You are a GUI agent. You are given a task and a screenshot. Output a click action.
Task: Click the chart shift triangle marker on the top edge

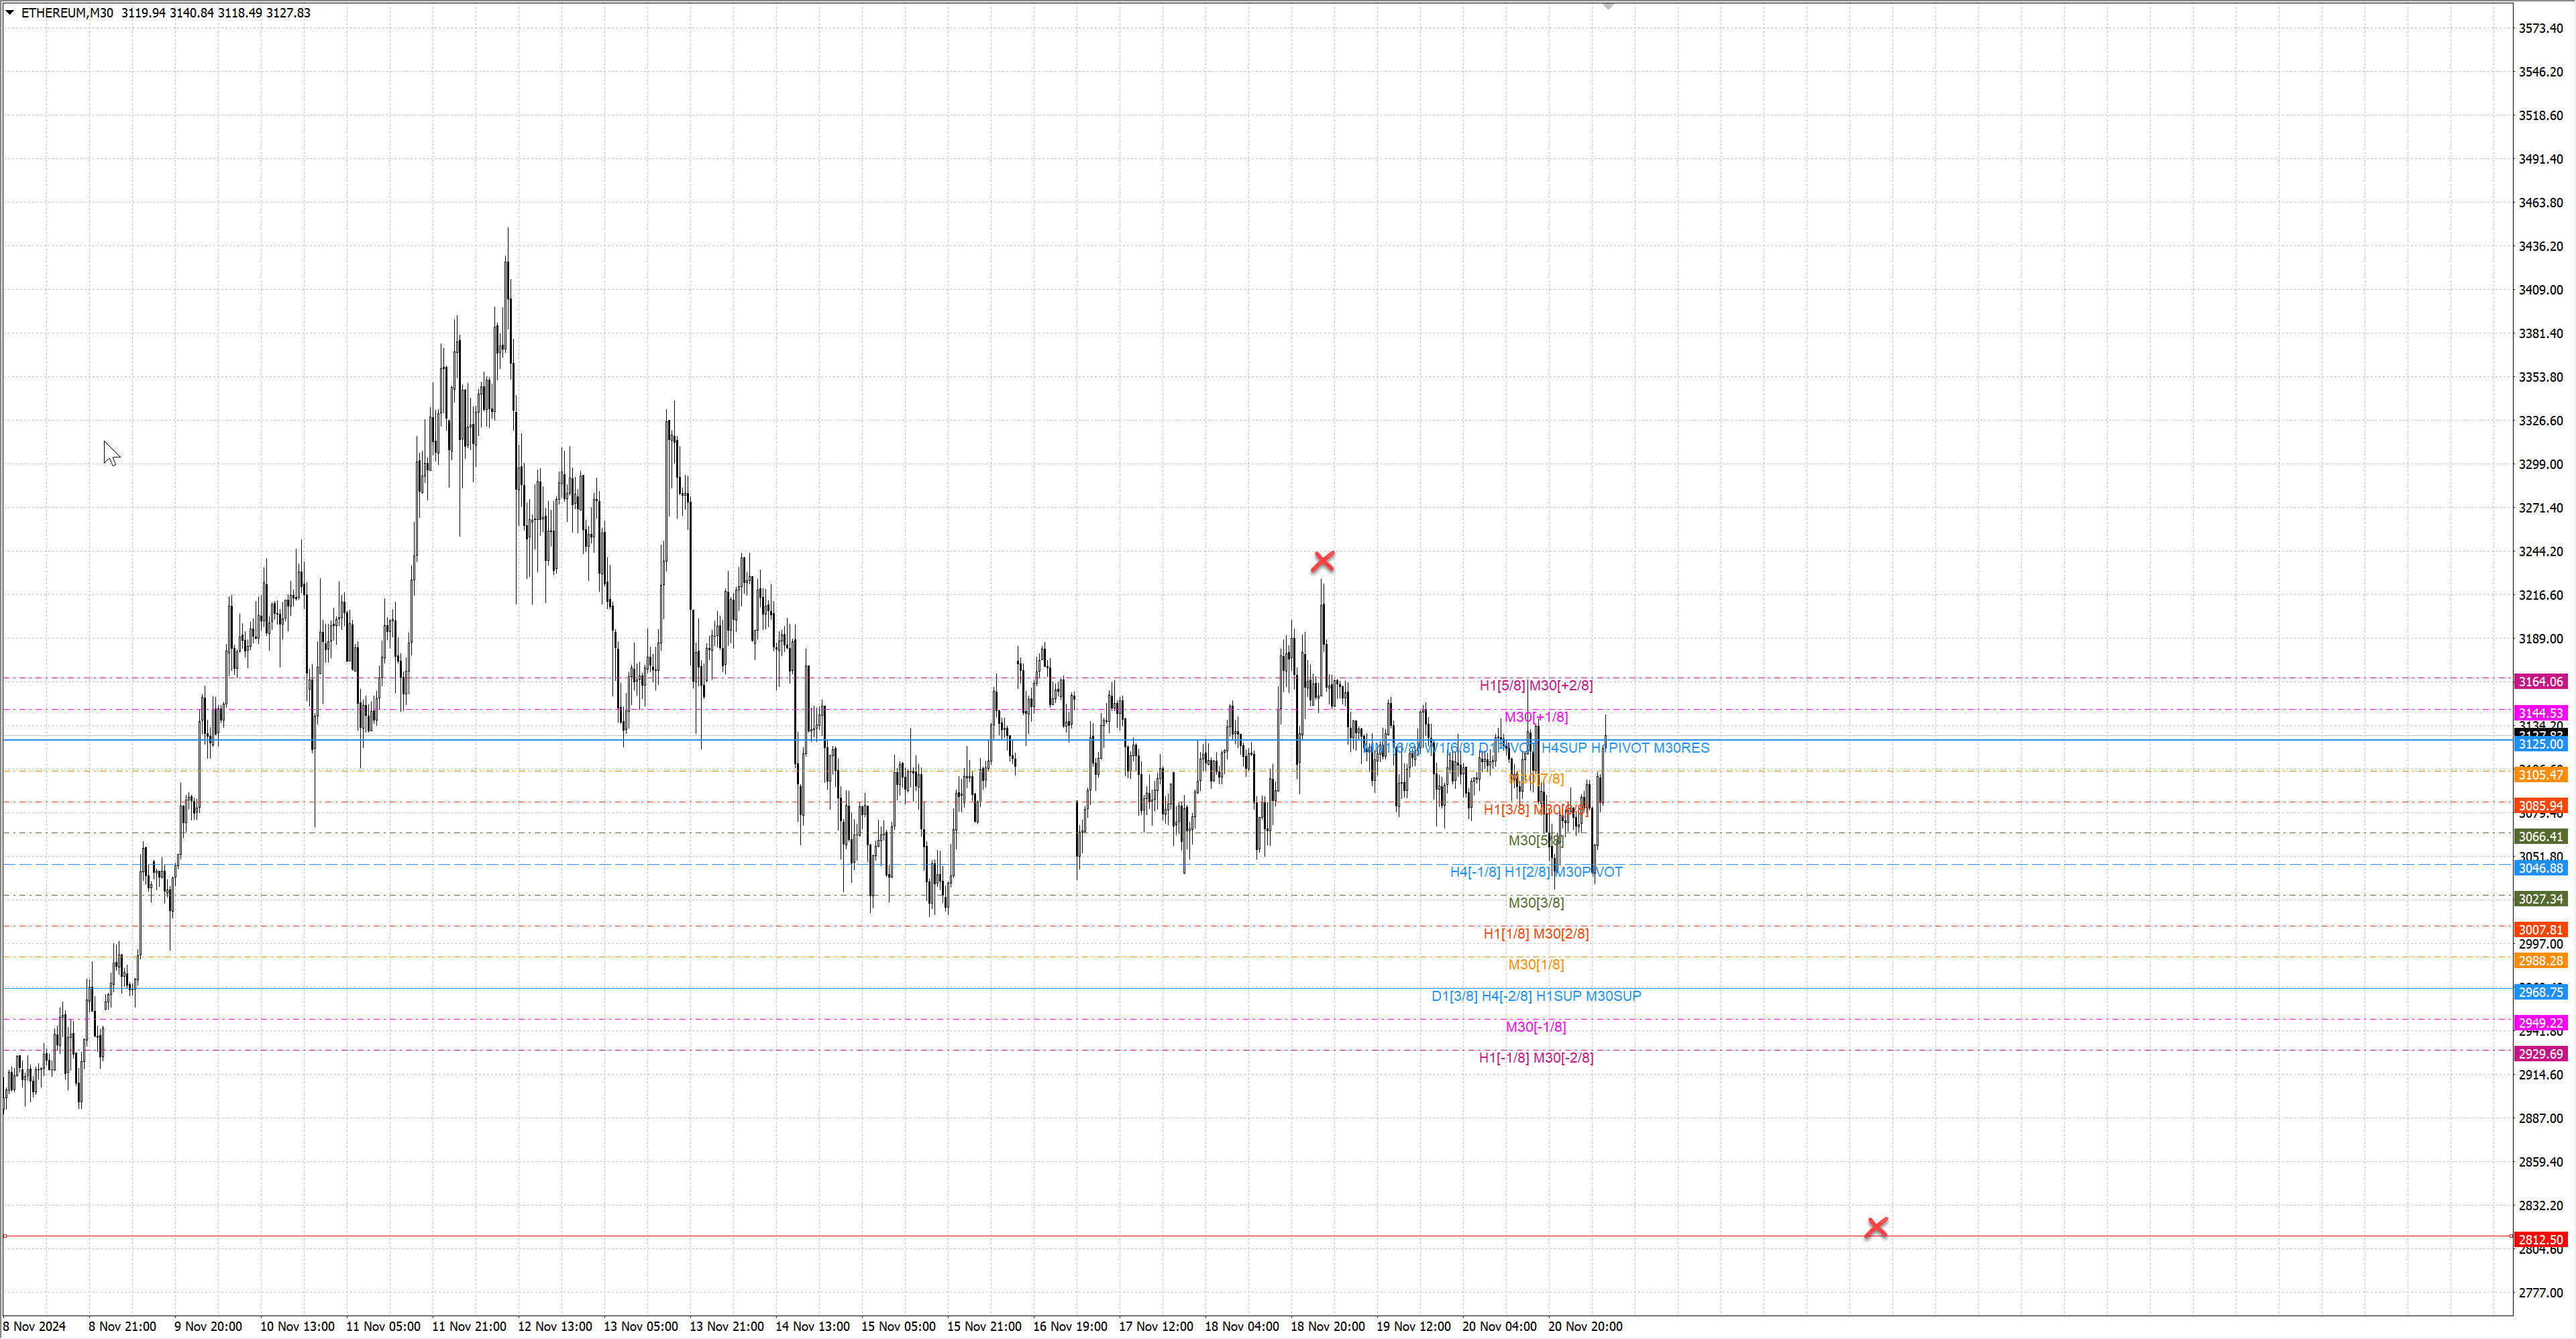pyautogui.click(x=1608, y=6)
